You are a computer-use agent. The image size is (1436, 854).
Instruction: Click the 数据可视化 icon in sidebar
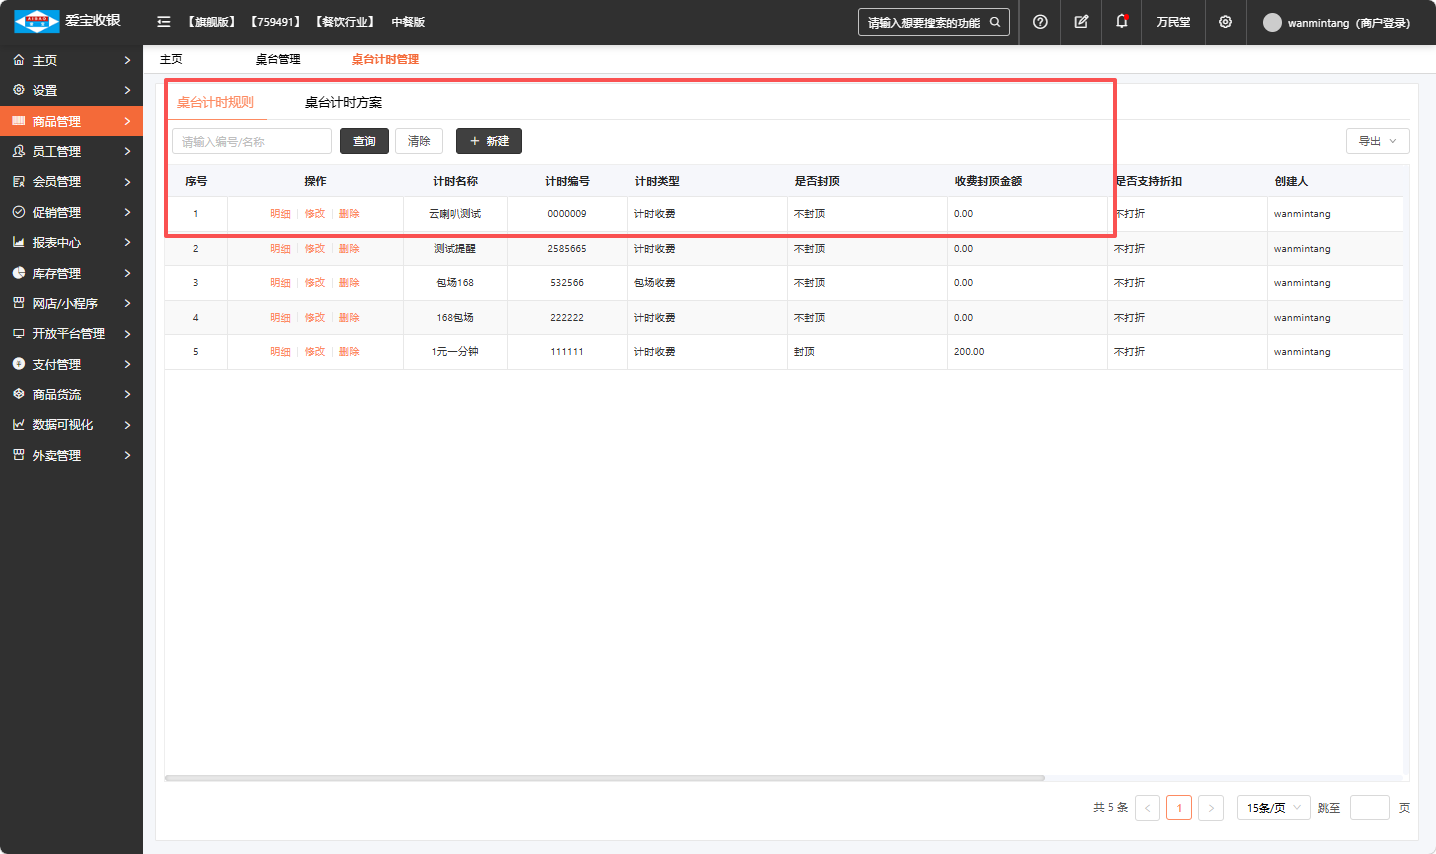point(18,424)
